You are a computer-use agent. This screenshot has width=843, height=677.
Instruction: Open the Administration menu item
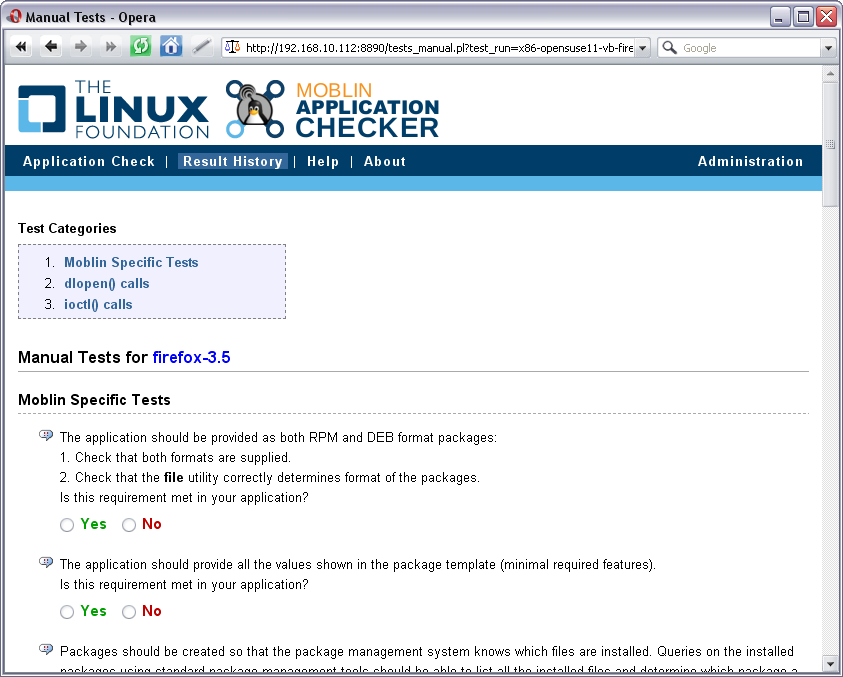(751, 161)
